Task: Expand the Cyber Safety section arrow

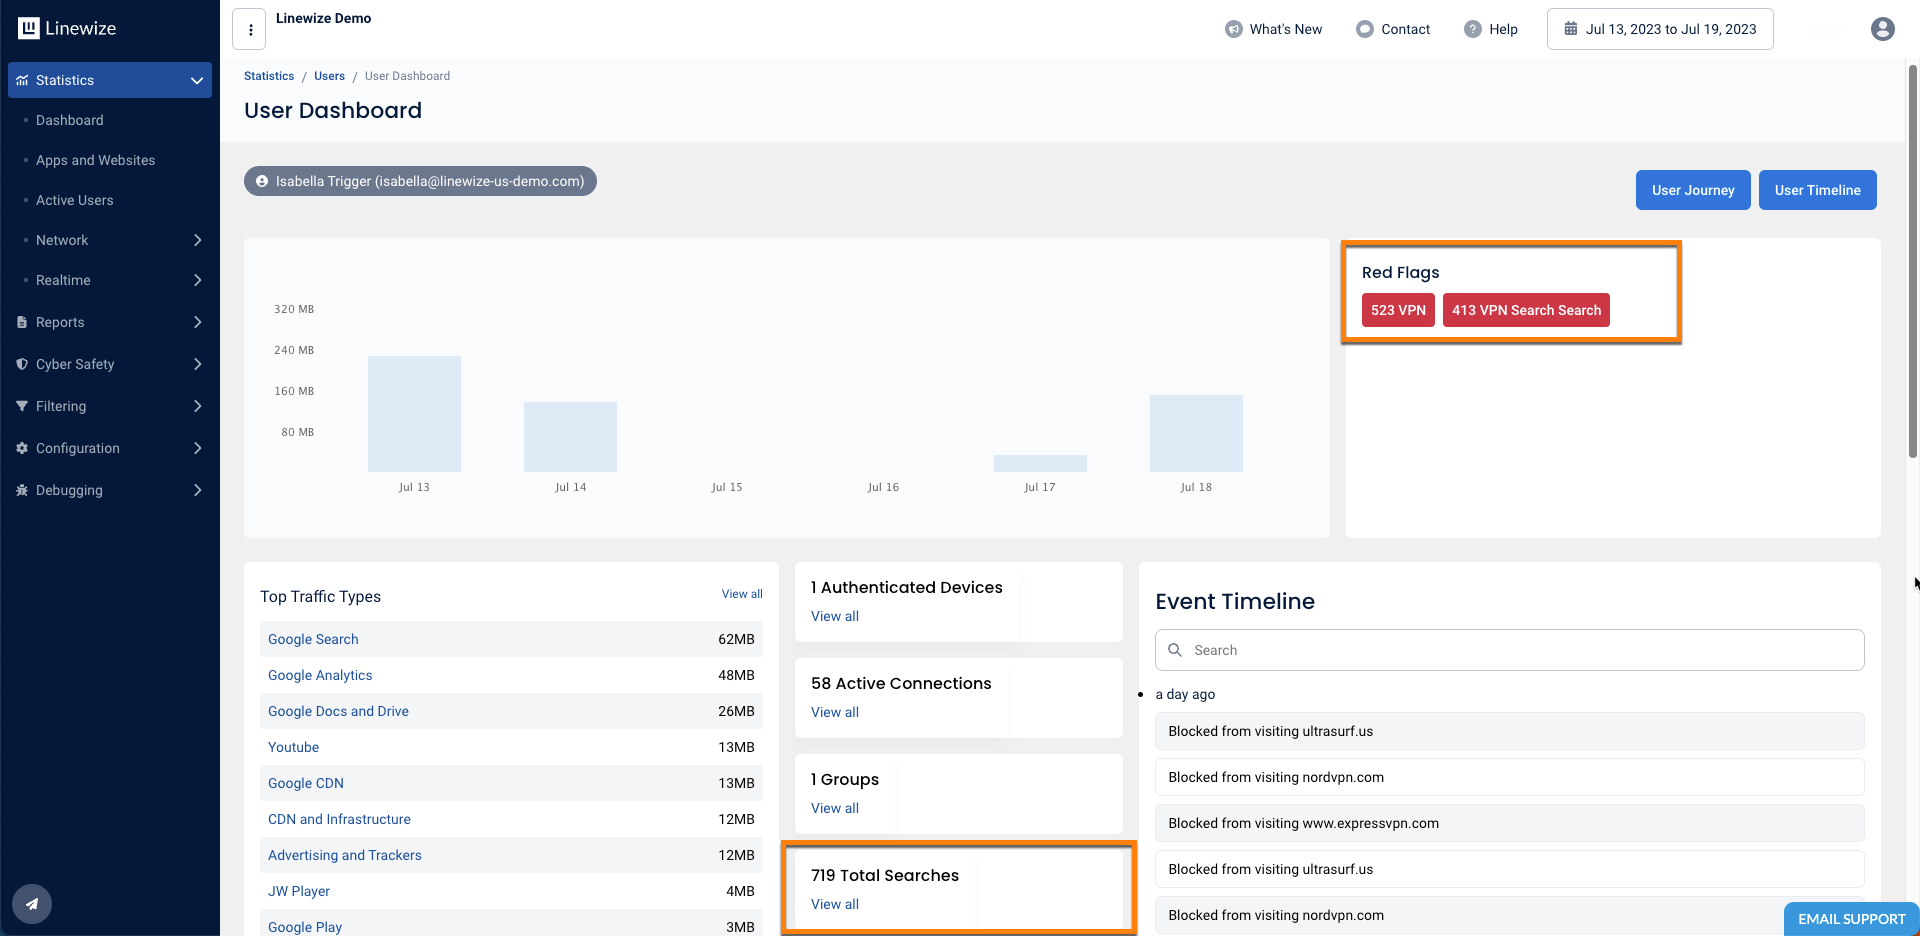Action: 197,364
